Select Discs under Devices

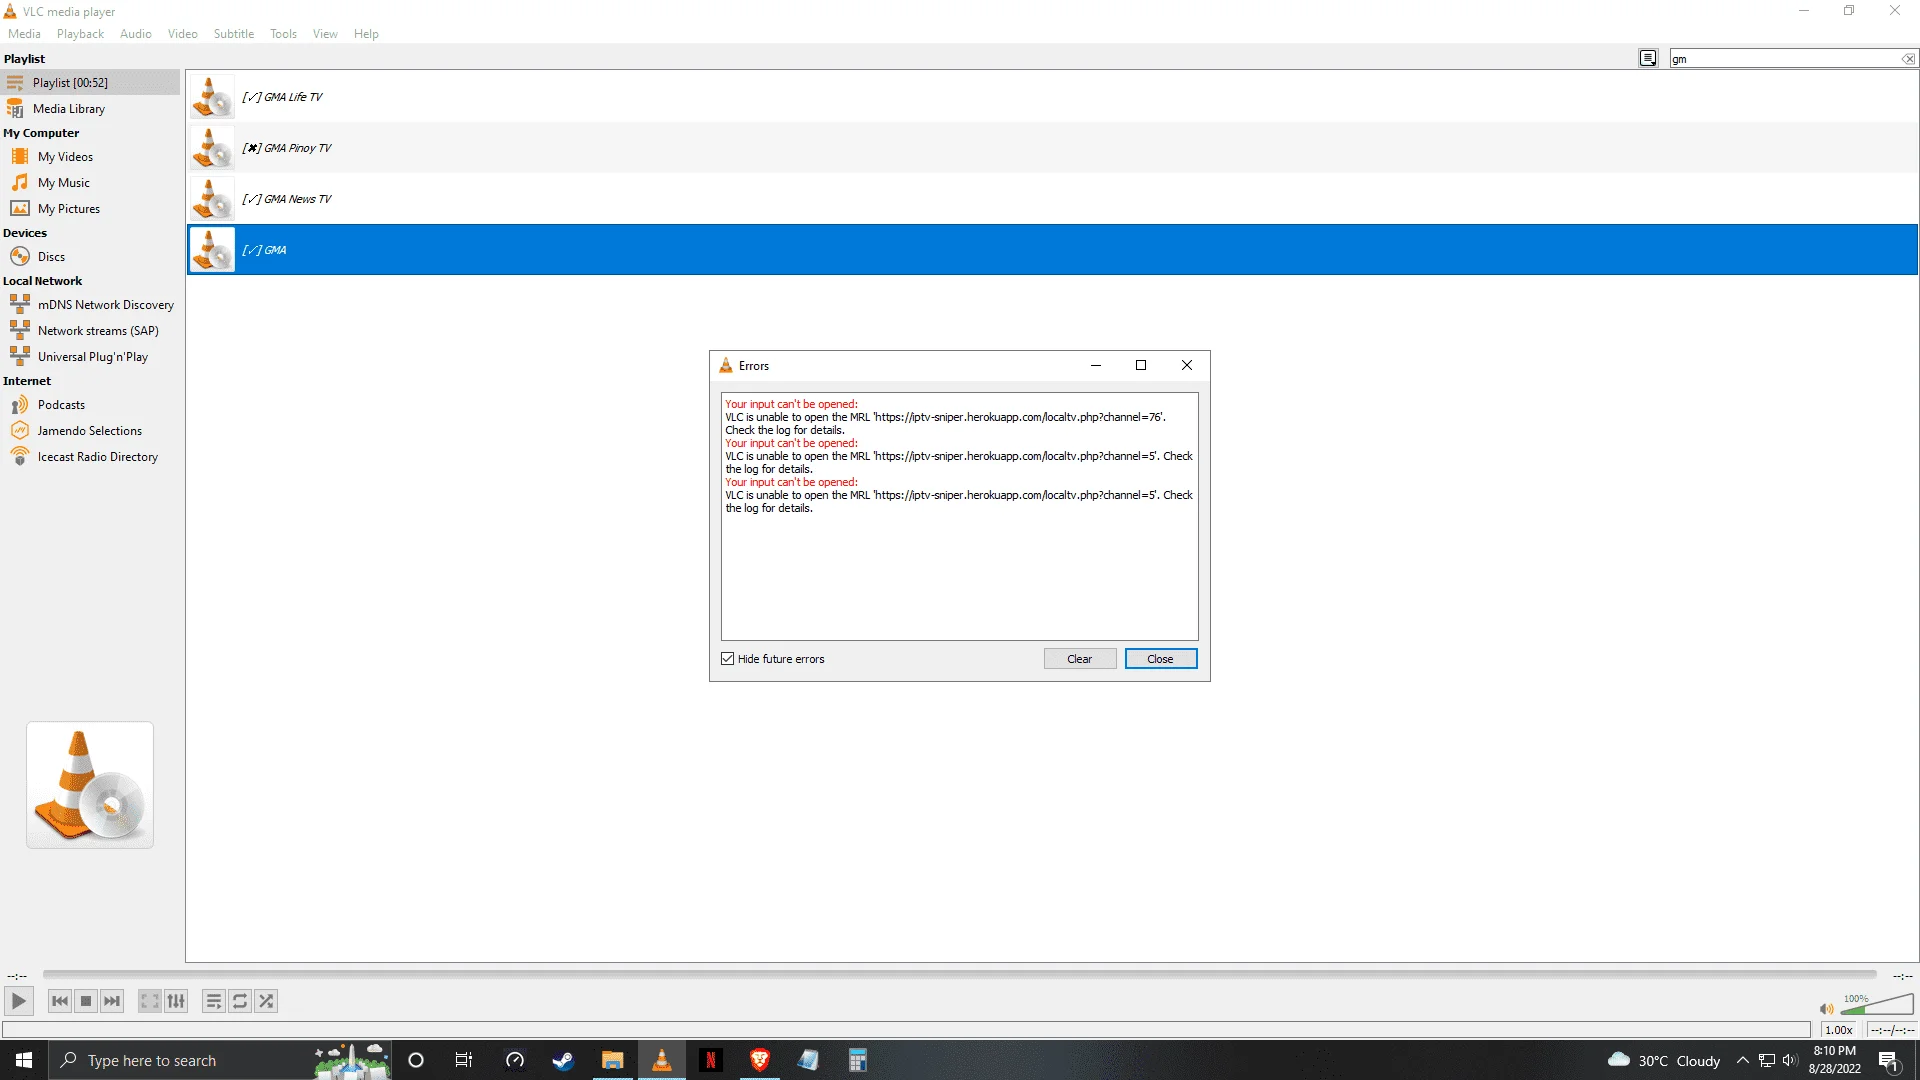pos(90,257)
